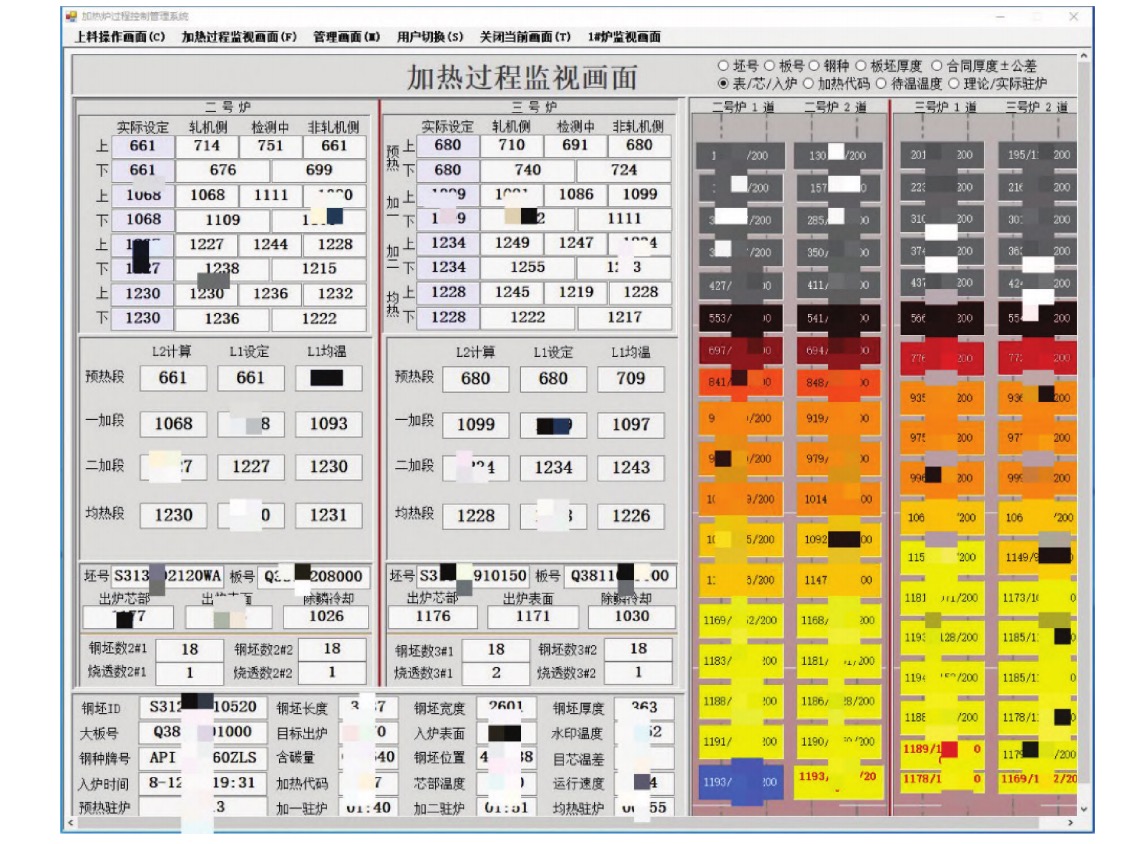Enable the 合同厚度±公差 radio option
Image resolution: width=1138 pixels, height=844 pixels.
click(x=937, y=66)
